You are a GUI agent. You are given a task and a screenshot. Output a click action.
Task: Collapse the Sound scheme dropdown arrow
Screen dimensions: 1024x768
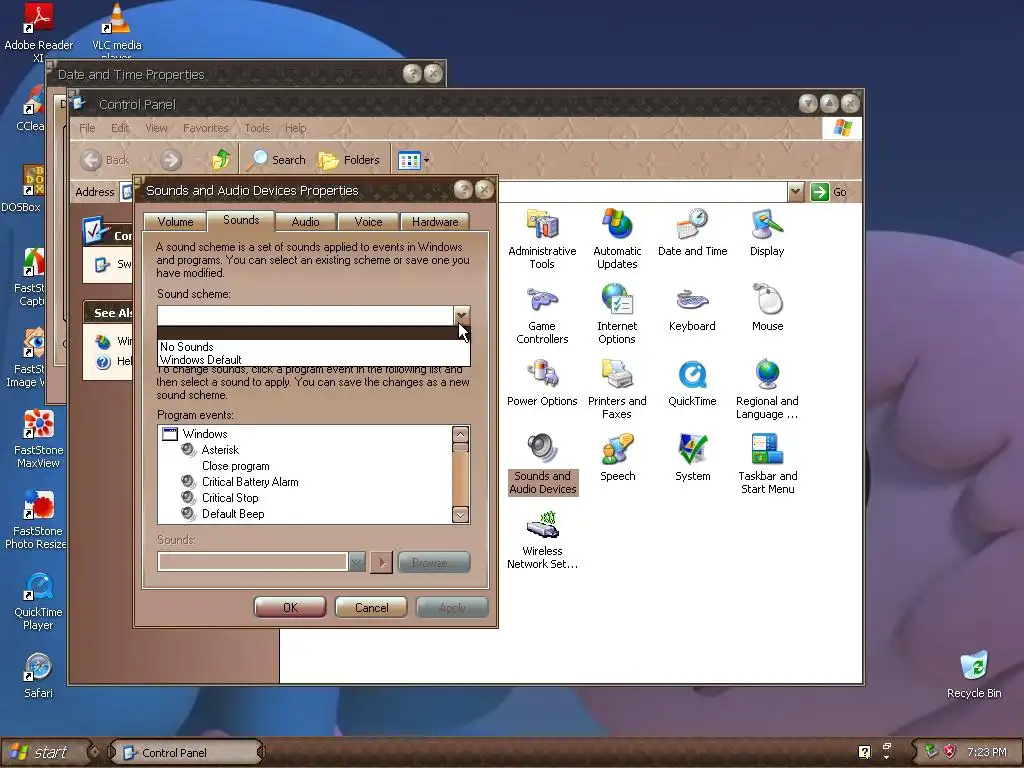coord(462,315)
